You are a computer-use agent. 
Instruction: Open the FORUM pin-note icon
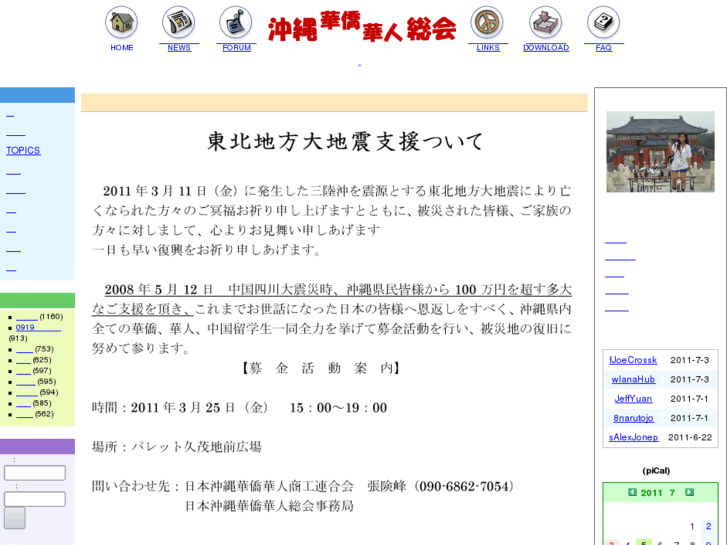tap(236, 22)
